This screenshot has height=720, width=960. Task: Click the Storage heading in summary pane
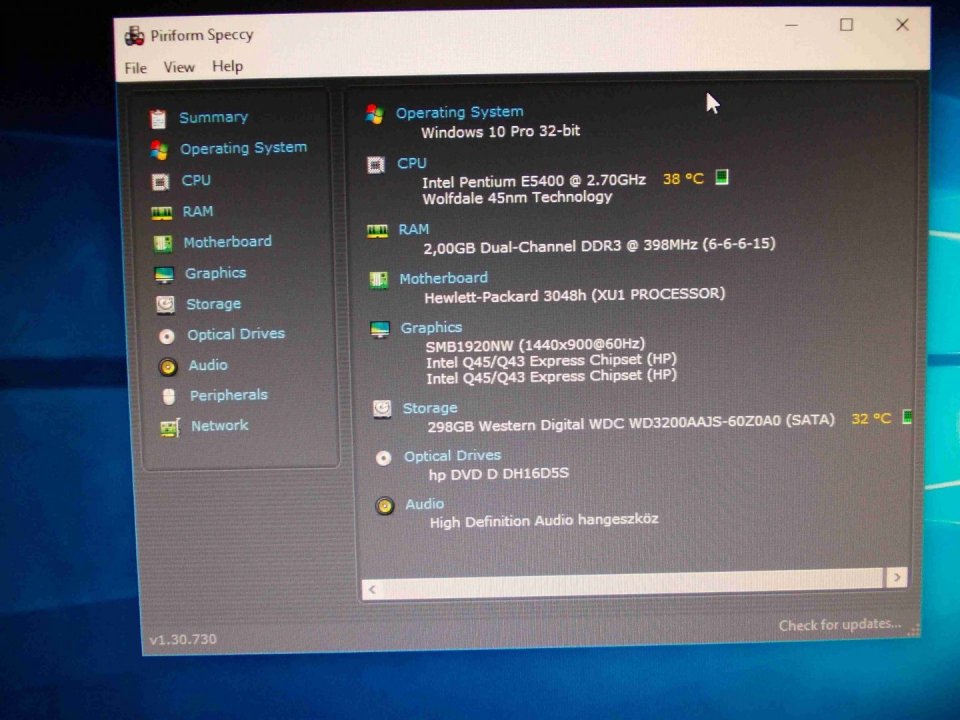click(430, 408)
